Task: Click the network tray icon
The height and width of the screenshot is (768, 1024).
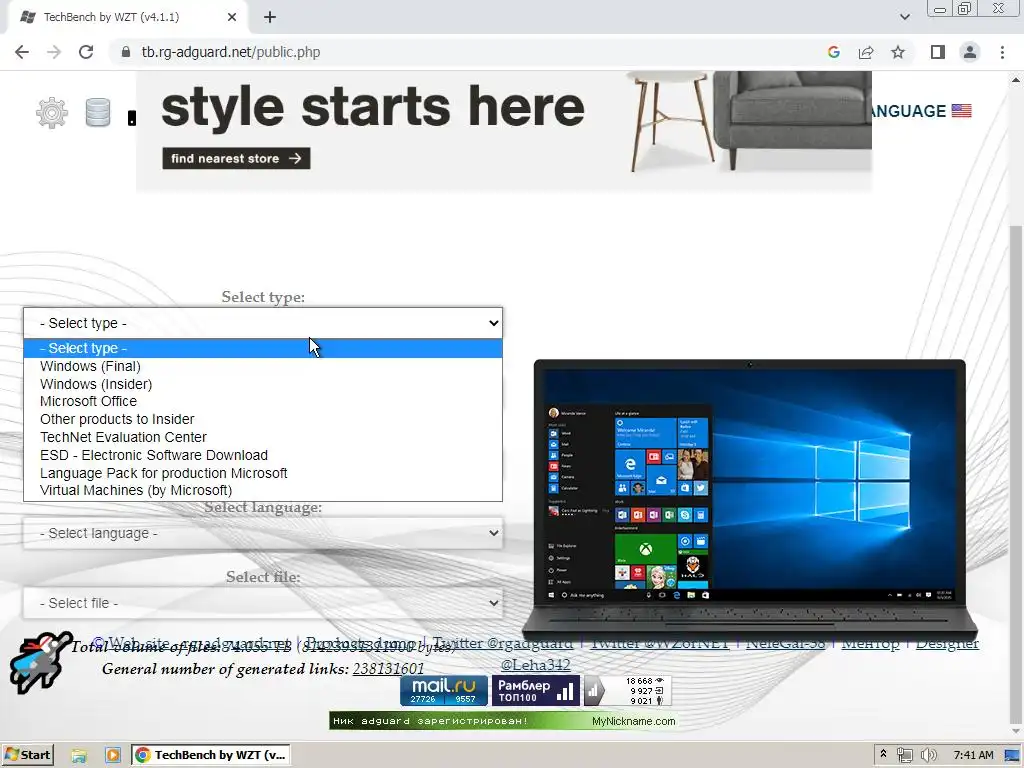Action: (x=904, y=756)
